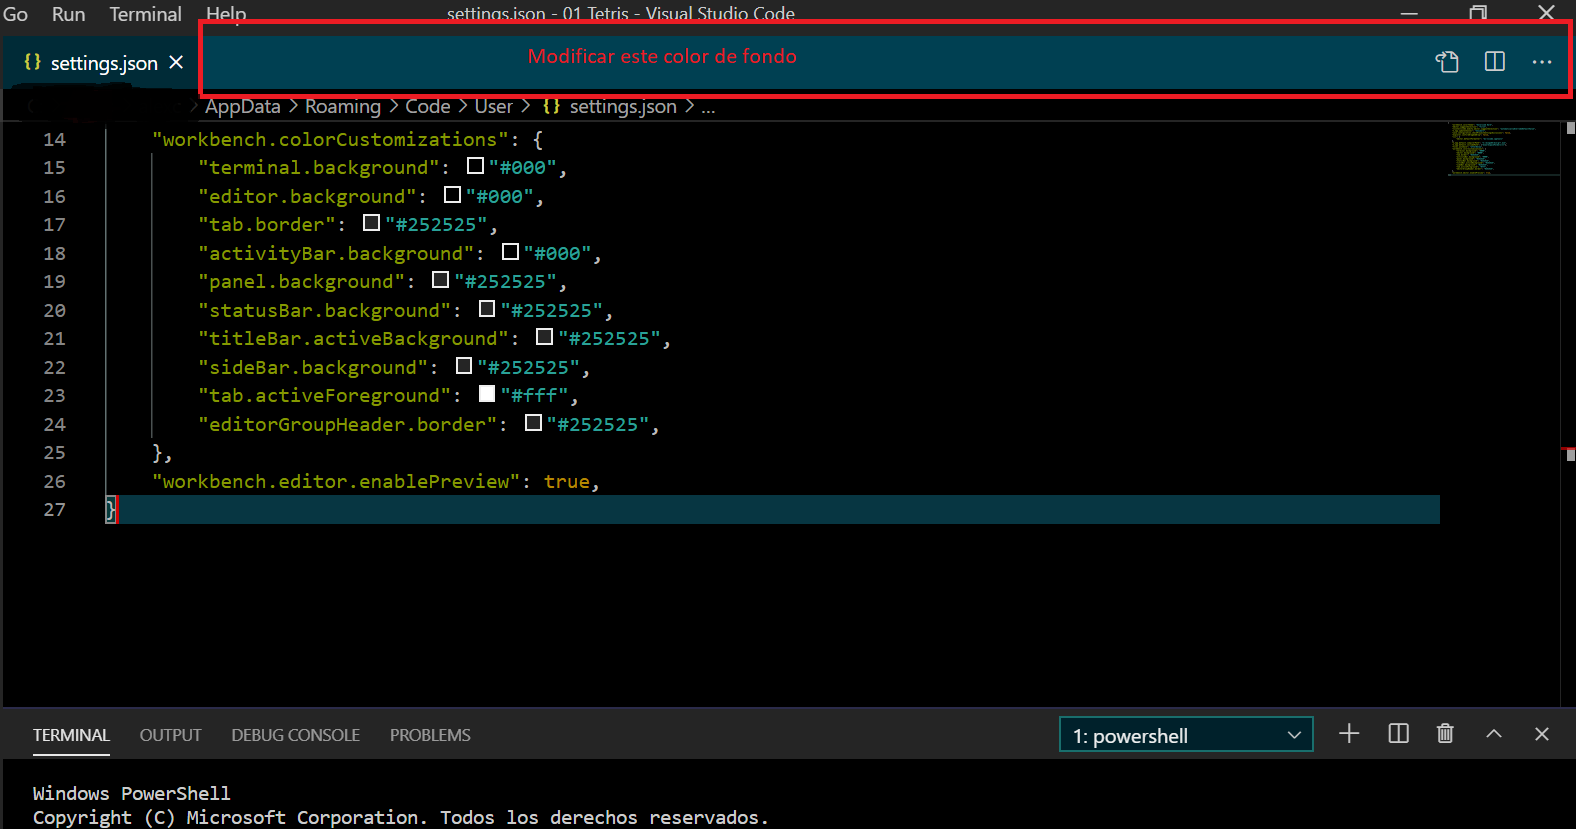Click AppData in the breadcrumb path

[x=243, y=106]
